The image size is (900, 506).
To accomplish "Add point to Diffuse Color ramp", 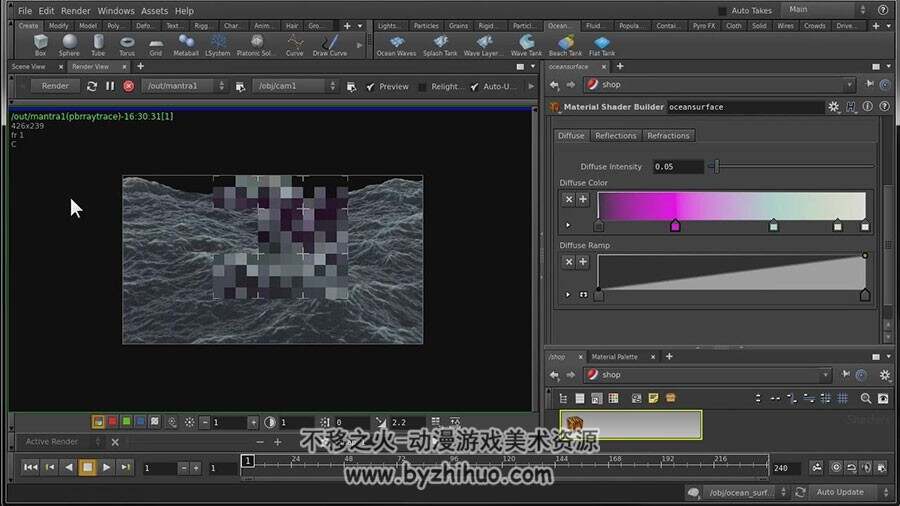I will (583, 200).
